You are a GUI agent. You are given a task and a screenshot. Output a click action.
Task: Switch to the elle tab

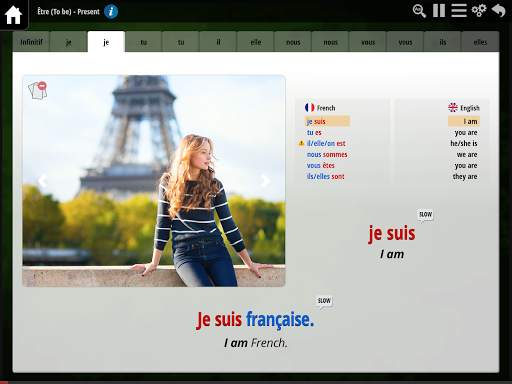[256, 42]
